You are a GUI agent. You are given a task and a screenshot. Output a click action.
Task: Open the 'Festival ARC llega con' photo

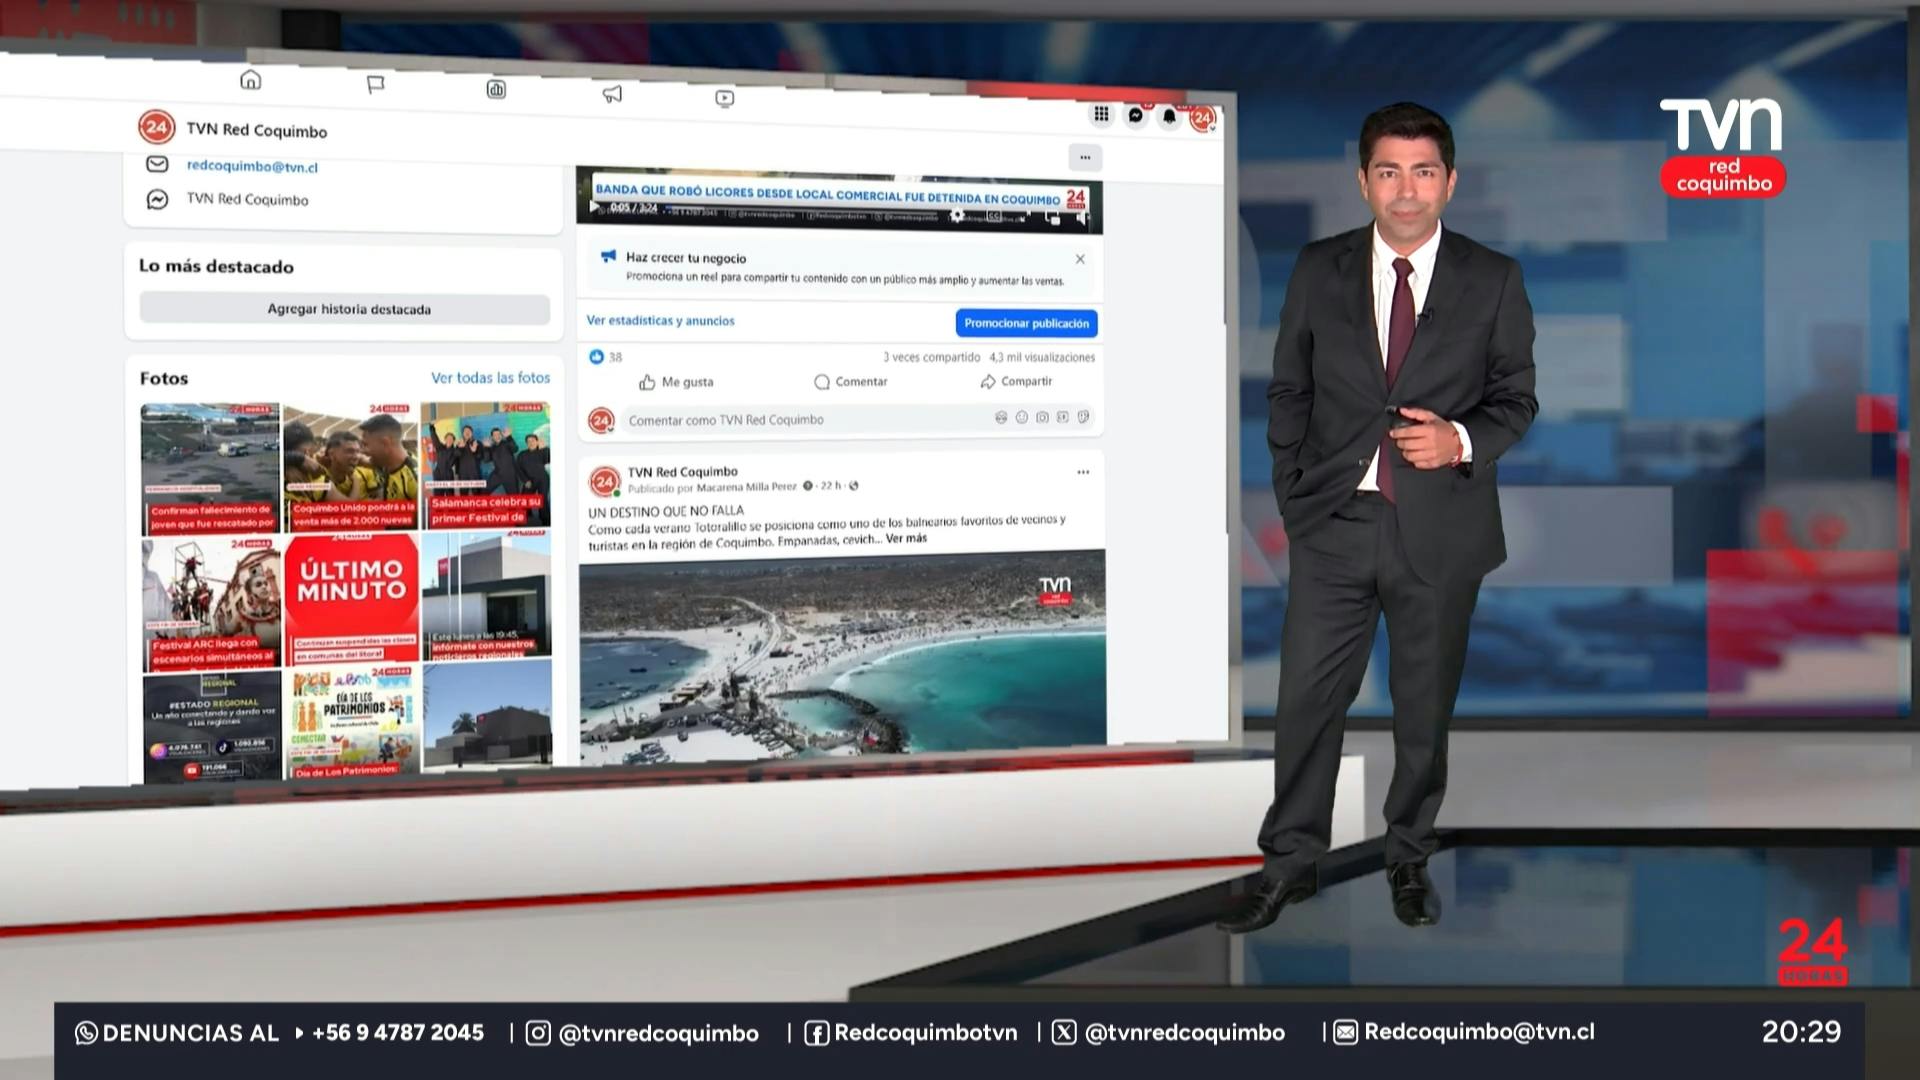212,603
